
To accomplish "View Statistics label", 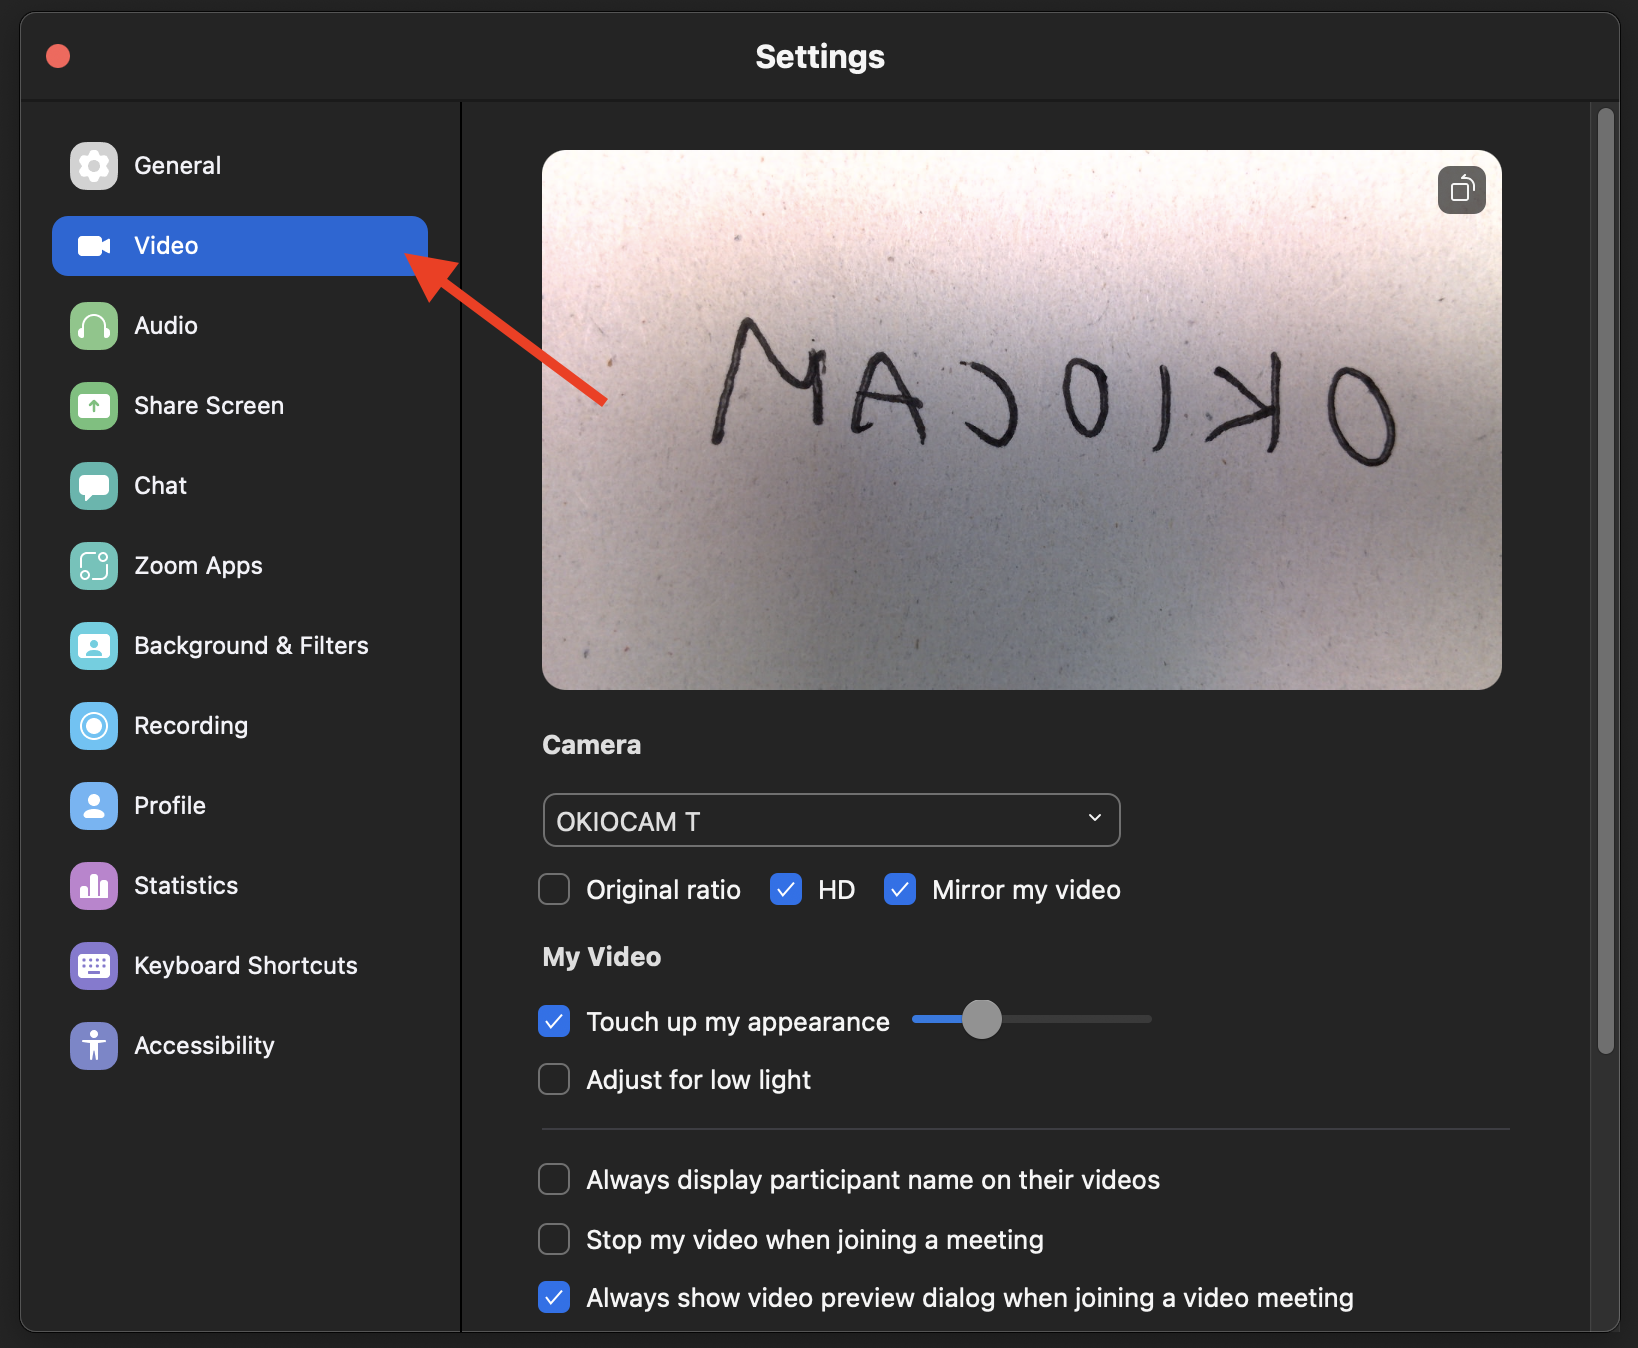I will pyautogui.click(x=186, y=886).
